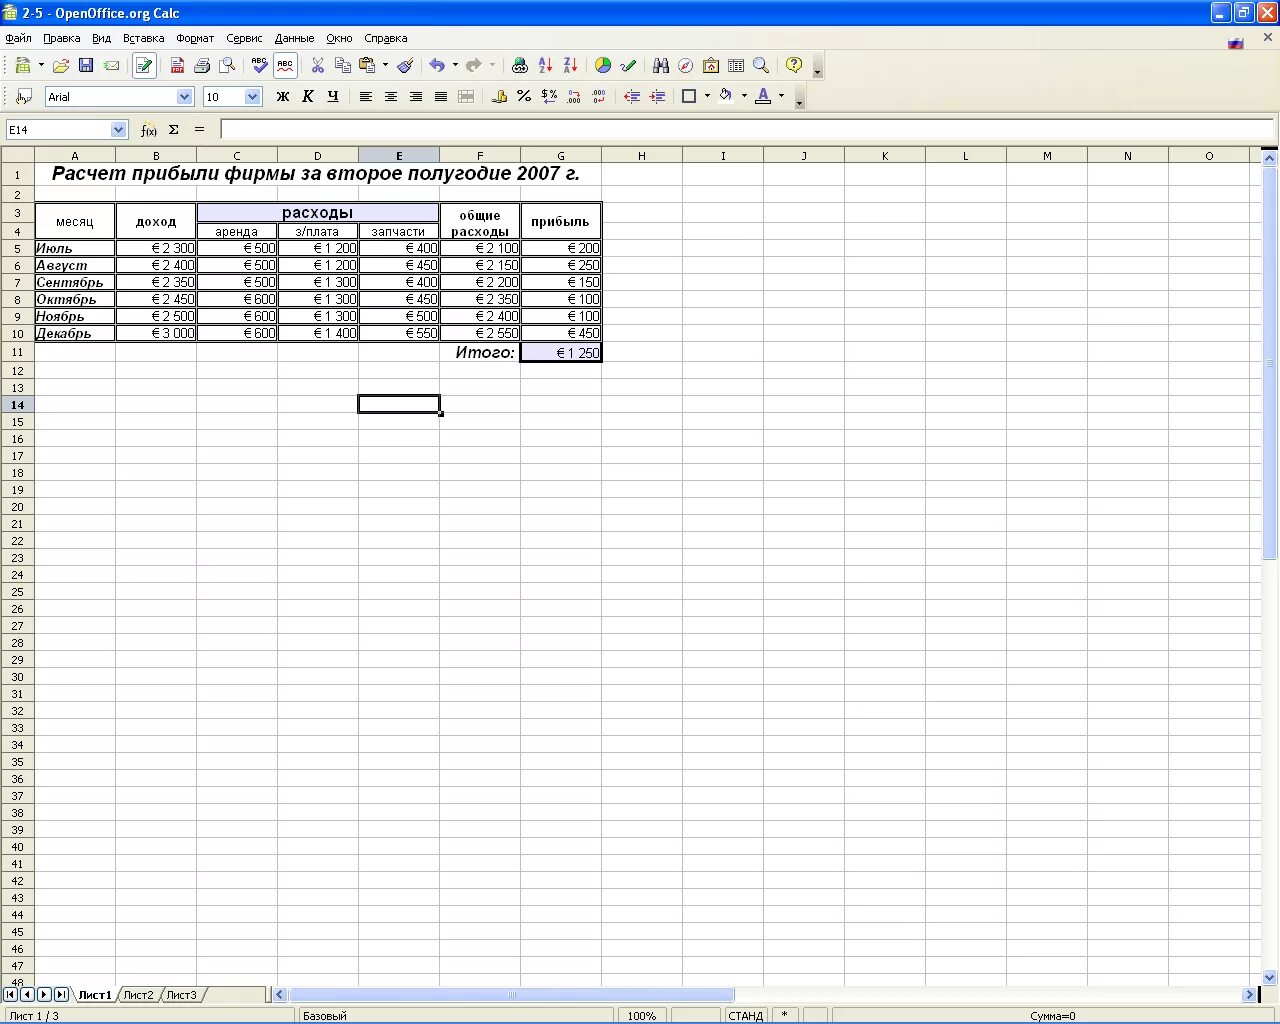The width and height of the screenshot is (1280, 1024).
Task: Open the Borders dropdown arrow
Action: coord(707,96)
